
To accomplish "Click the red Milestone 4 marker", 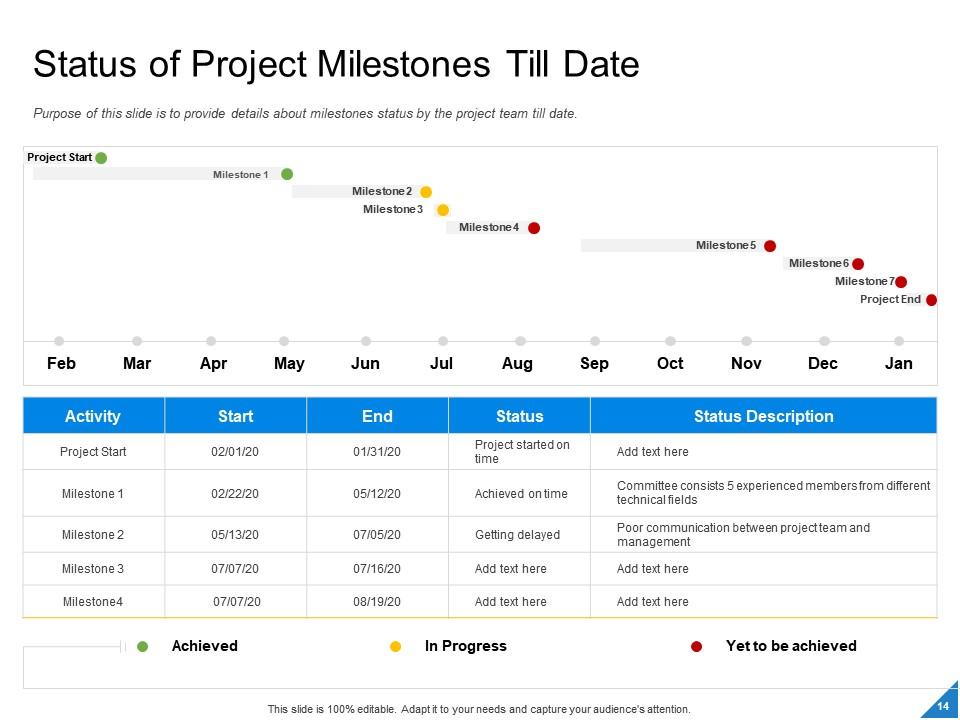I will tap(534, 228).
